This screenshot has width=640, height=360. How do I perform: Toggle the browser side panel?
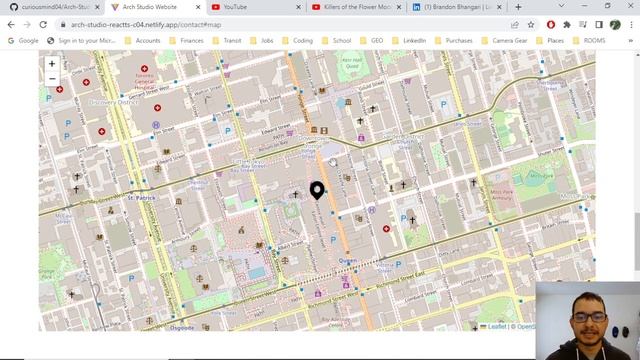coord(599,25)
